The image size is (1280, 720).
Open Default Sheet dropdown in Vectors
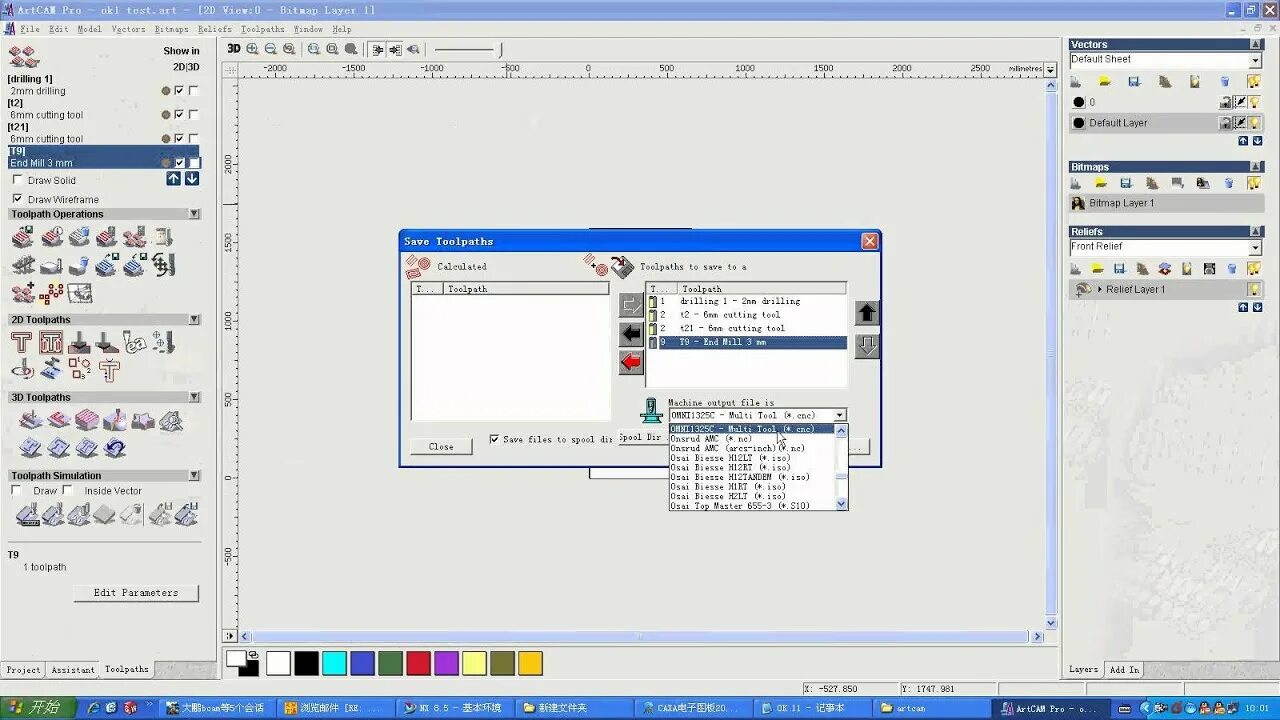tap(1255, 60)
